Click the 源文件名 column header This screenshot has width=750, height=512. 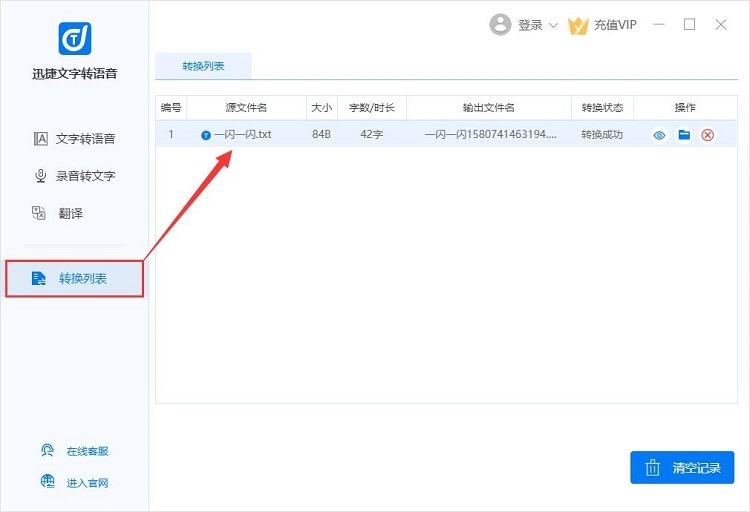coord(246,108)
